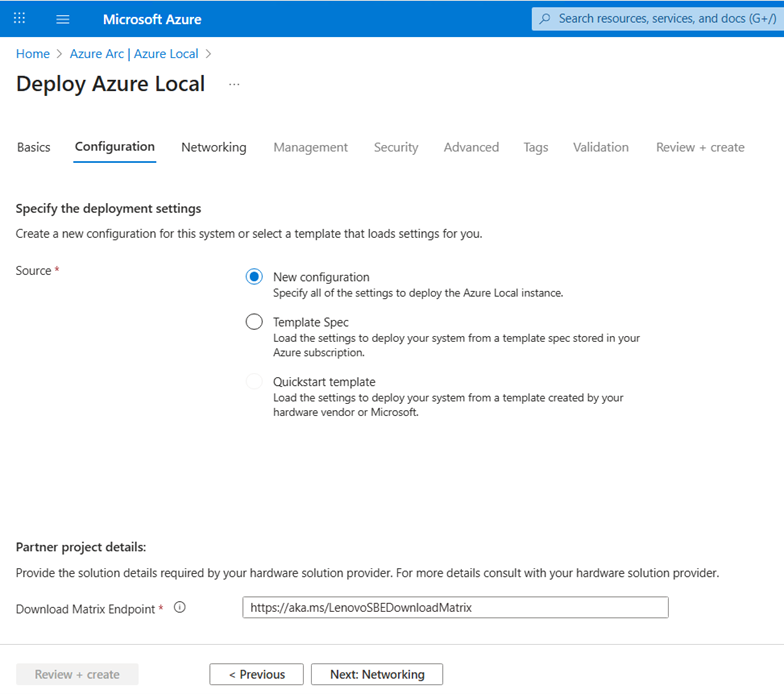Open Azure Arc | Azure Local breadcrumb
The image size is (784, 694).
tap(134, 54)
